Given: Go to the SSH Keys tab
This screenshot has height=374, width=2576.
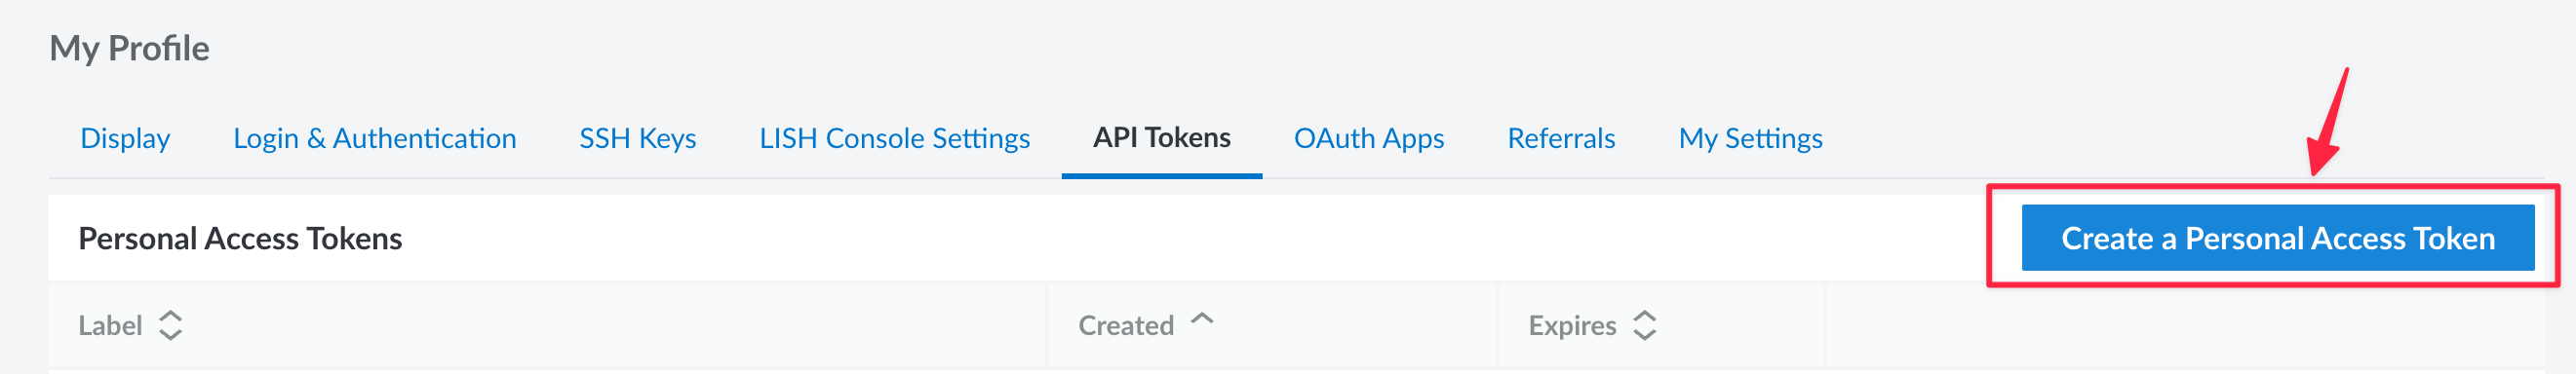Looking at the screenshot, I should [638, 138].
